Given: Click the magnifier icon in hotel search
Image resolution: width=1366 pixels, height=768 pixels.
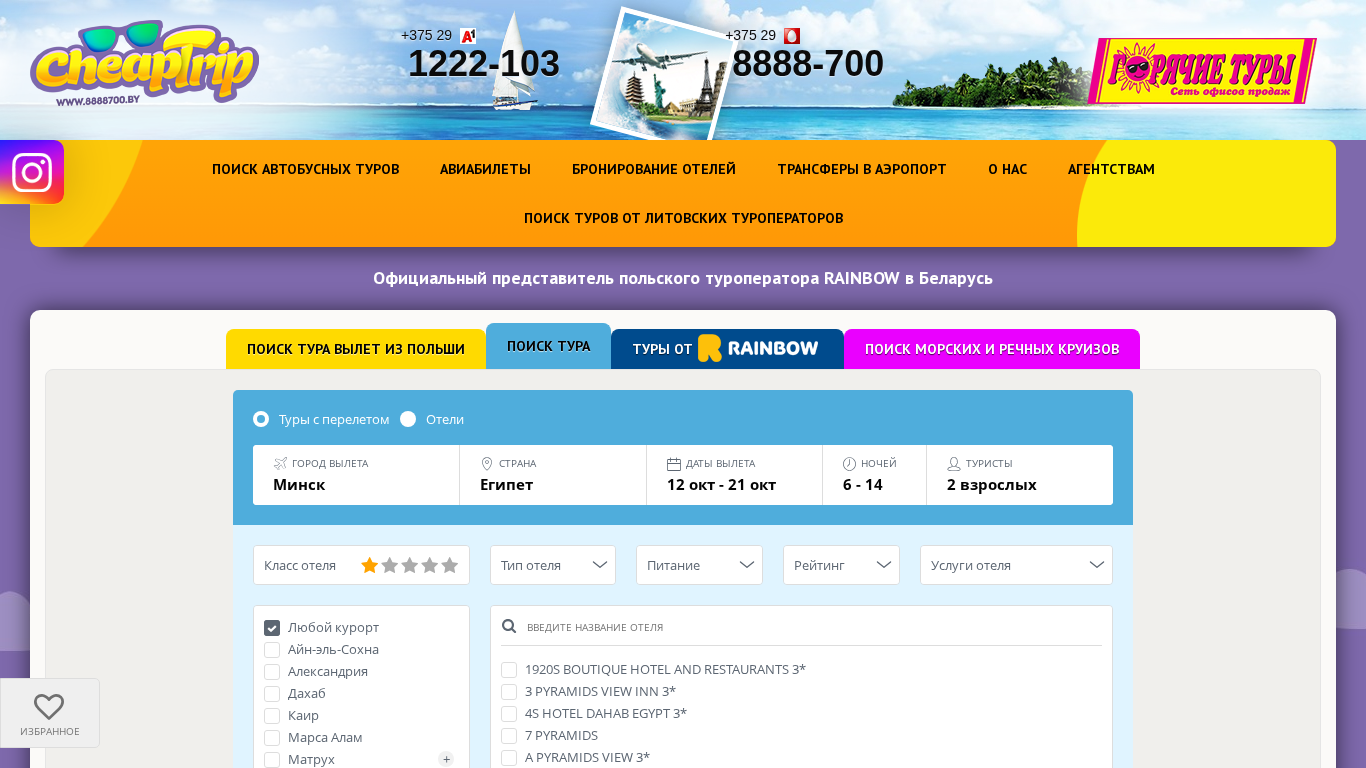Looking at the screenshot, I should click(509, 626).
